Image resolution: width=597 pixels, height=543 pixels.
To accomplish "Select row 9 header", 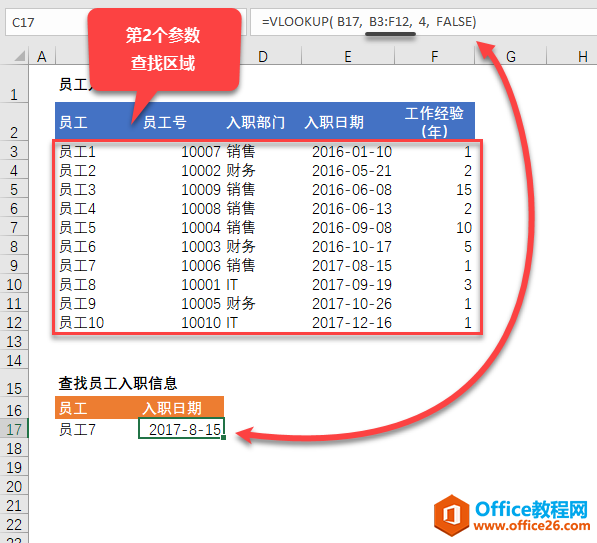I will click(x=14, y=265).
